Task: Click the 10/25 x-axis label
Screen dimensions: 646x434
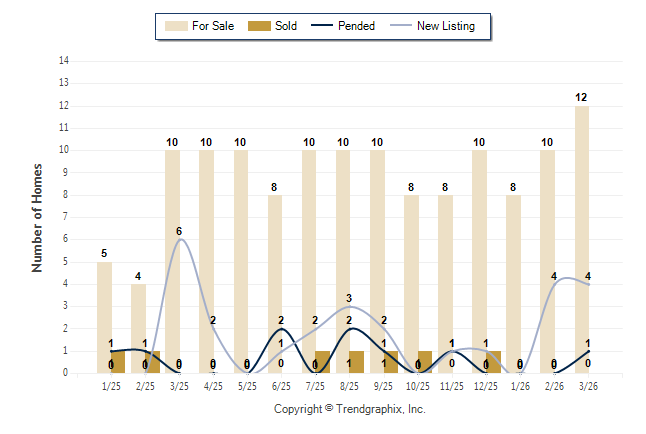Action: [418, 386]
